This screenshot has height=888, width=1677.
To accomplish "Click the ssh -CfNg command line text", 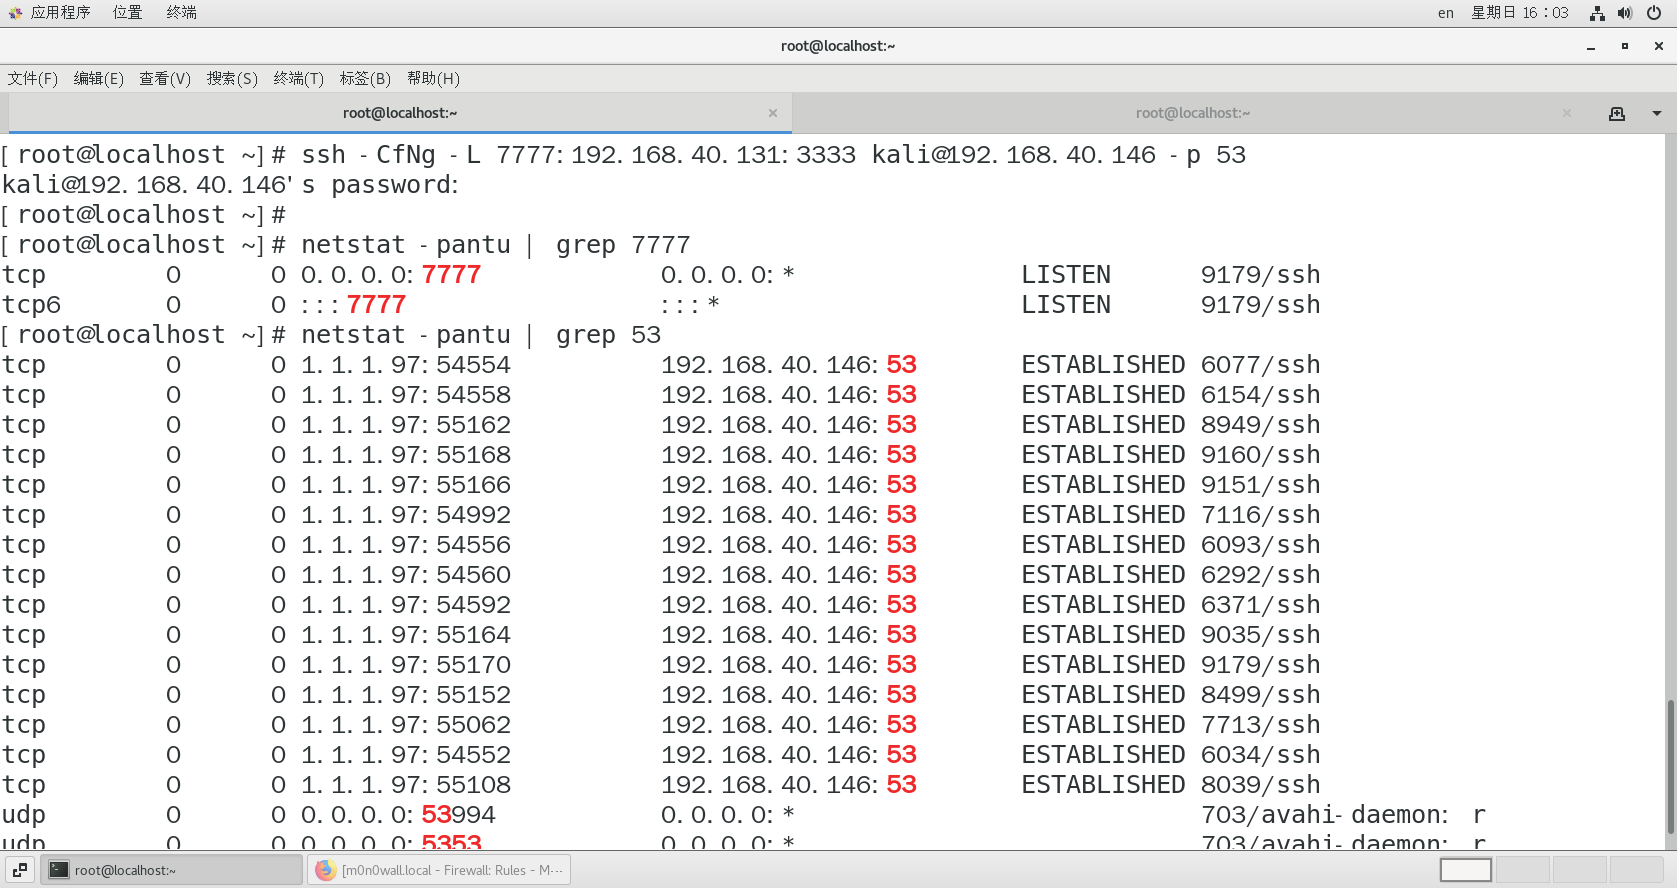I will [773, 155].
